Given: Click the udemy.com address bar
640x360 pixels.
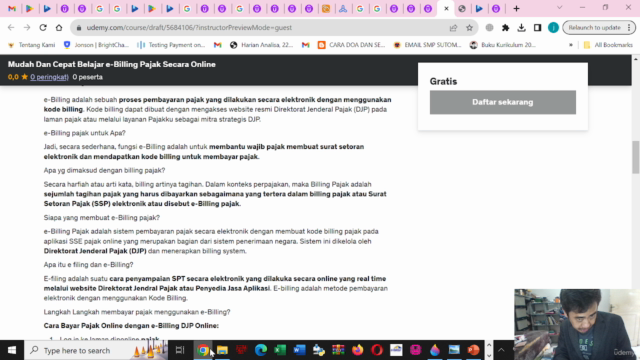Looking at the screenshot, I should pyautogui.click(x=261, y=28).
